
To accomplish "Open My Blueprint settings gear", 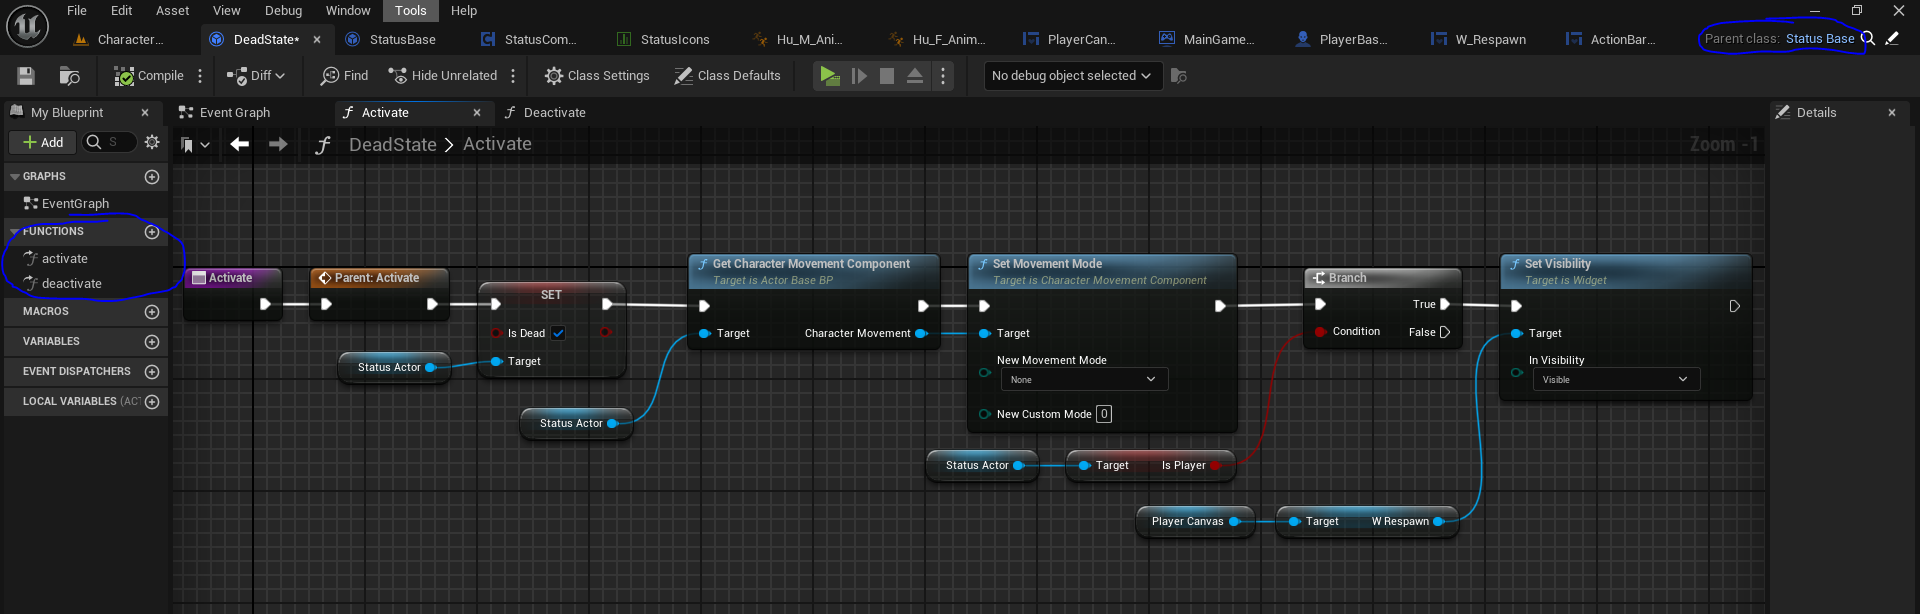I will click(x=152, y=143).
